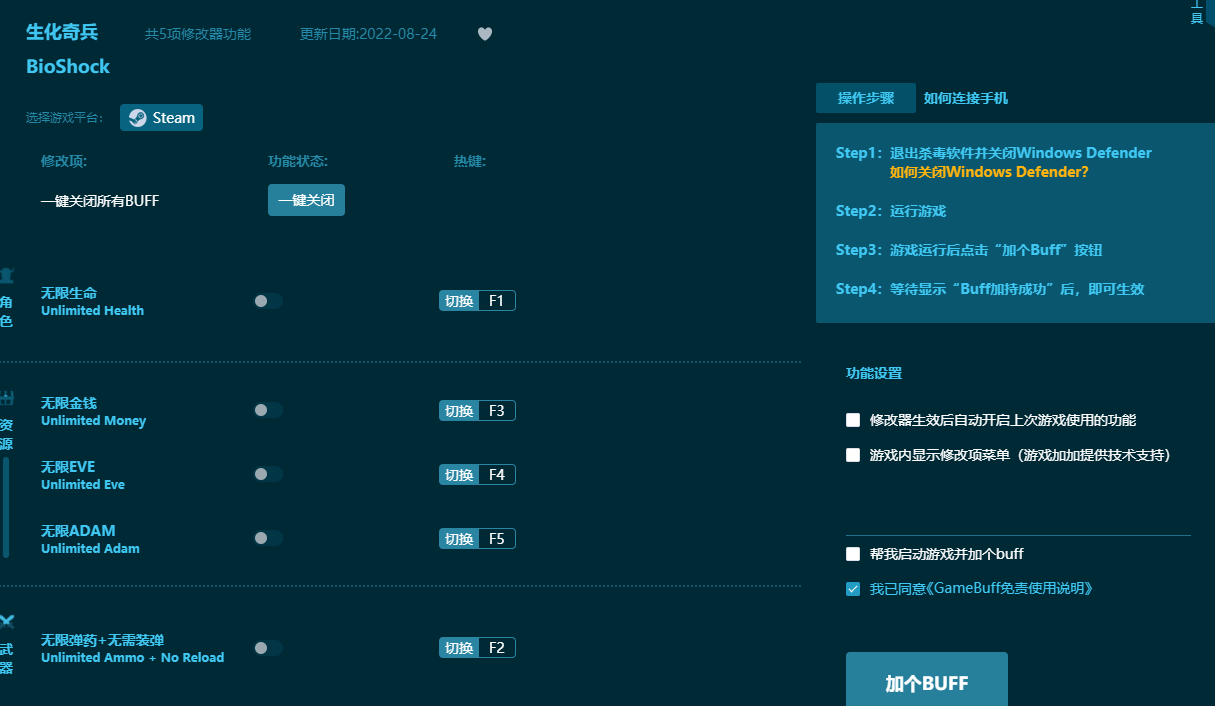This screenshot has height=706, width=1215.
Task: Open 如何关闭Windows Defender? link
Action: coord(989,172)
